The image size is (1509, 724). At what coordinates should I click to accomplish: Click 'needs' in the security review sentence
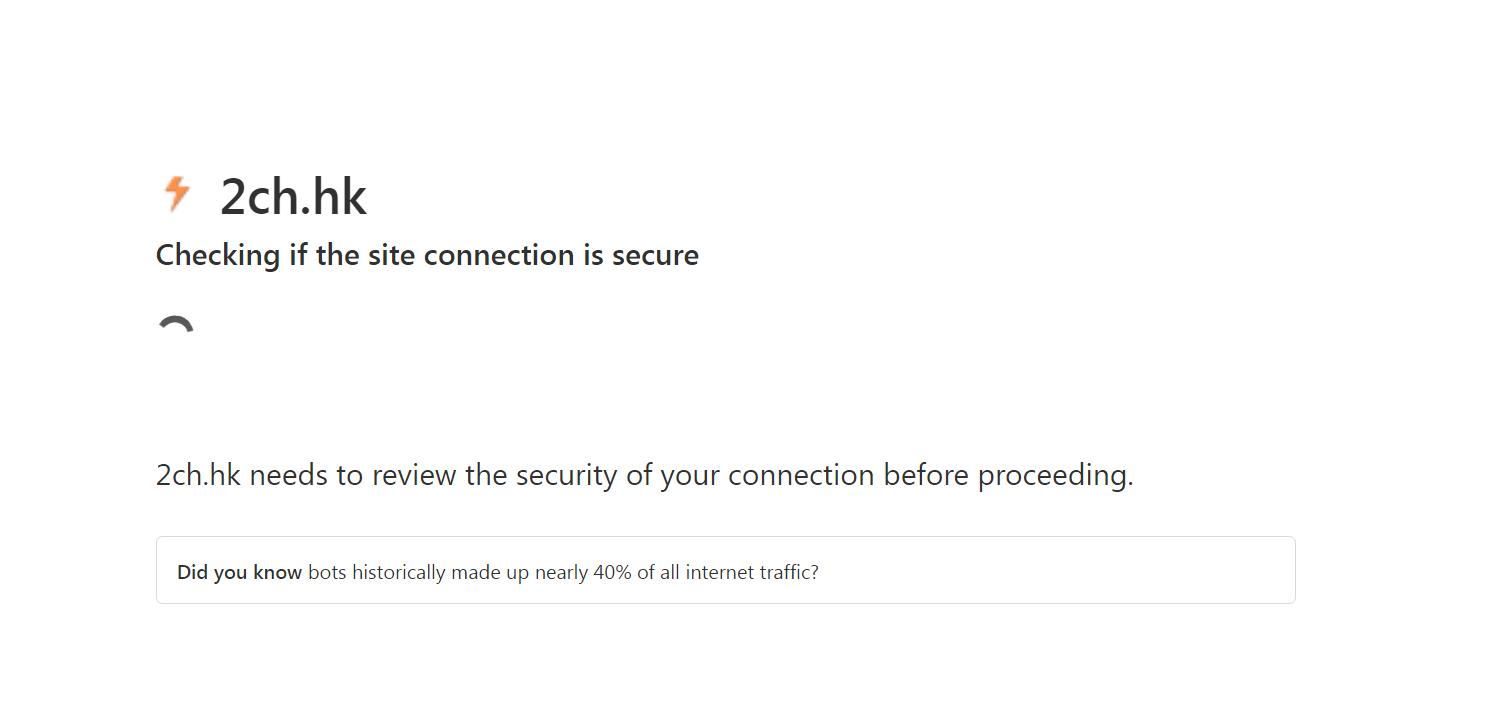[289, 476]
